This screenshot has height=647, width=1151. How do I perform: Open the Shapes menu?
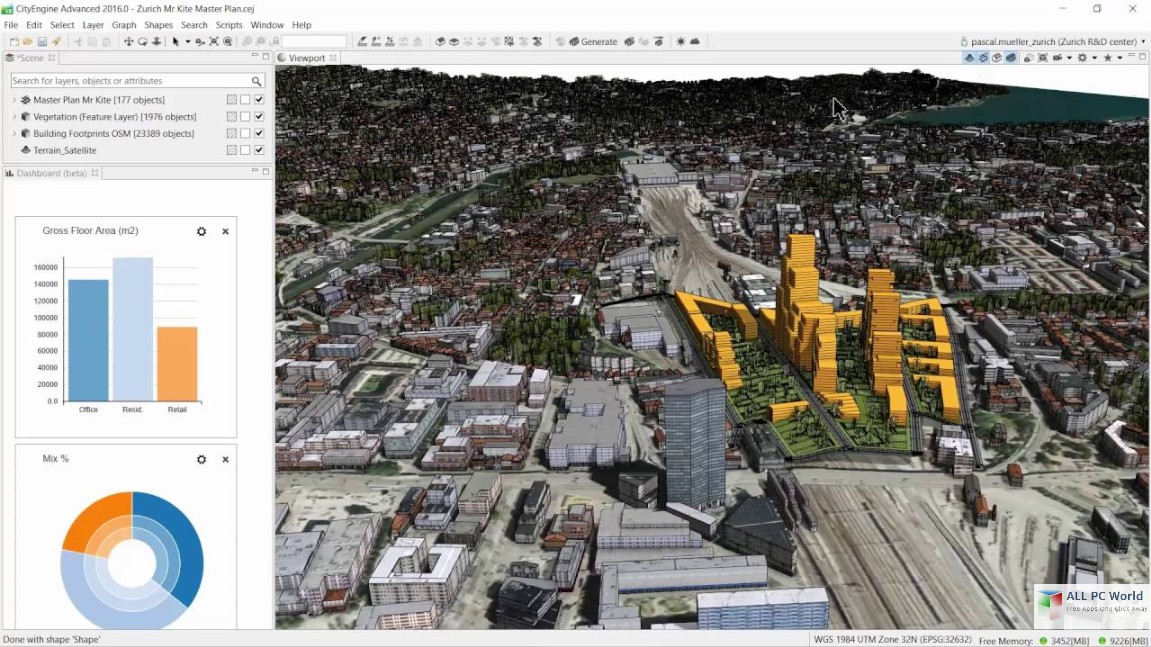(x=159, y=25)
